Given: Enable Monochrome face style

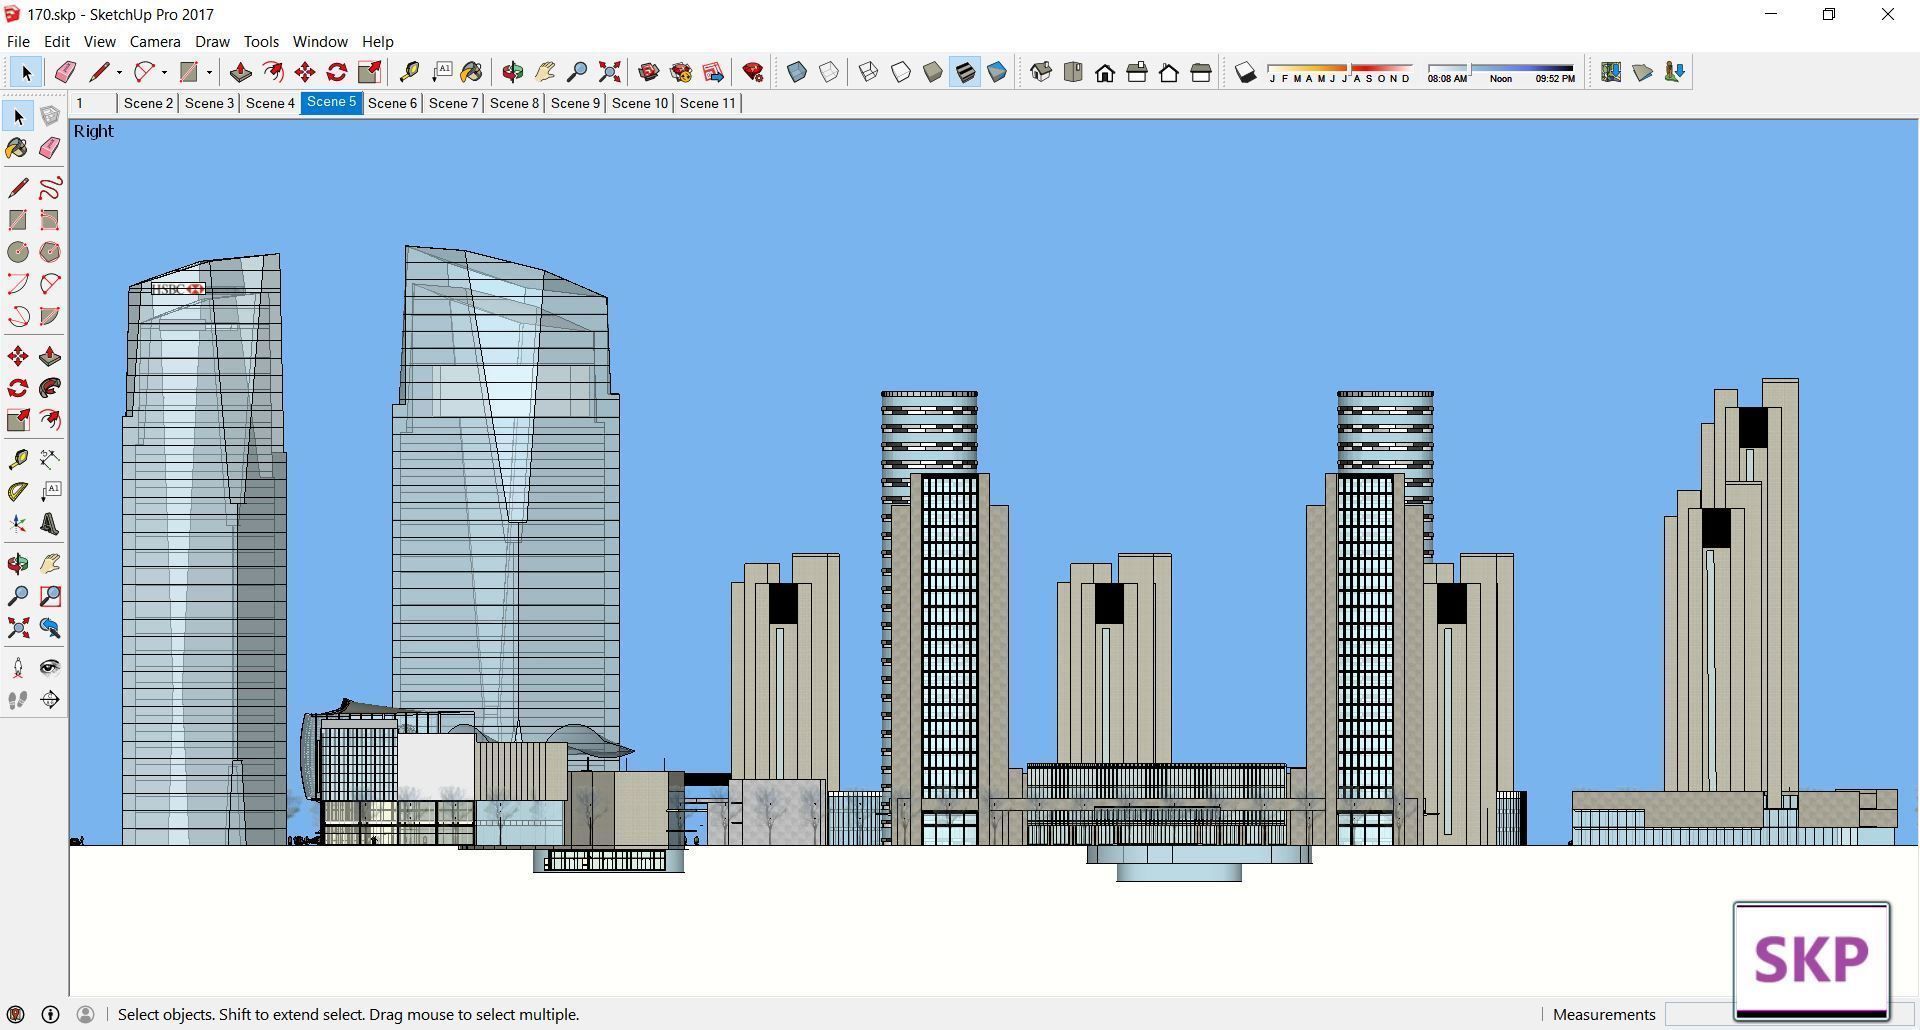Looking at the screenshot, I should [997, 72].
